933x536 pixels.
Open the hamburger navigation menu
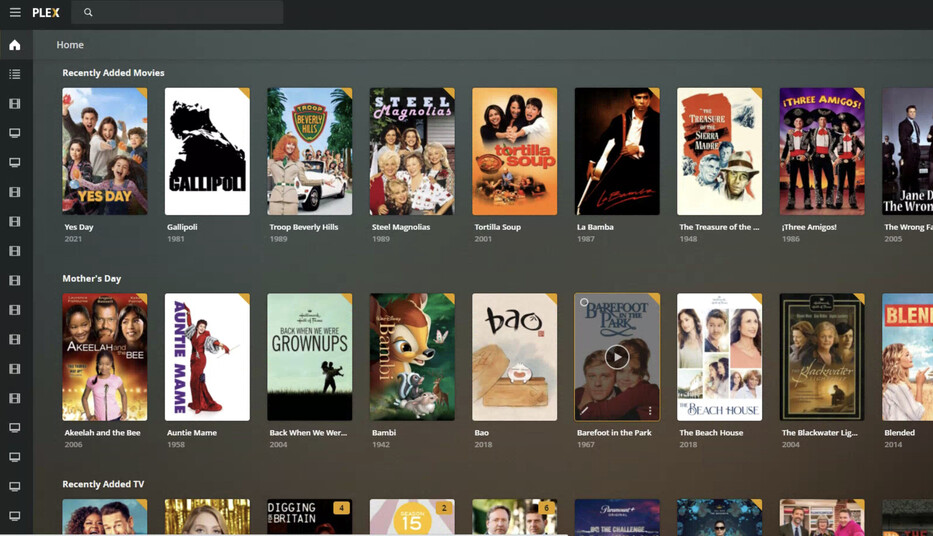tap(15, 12)
